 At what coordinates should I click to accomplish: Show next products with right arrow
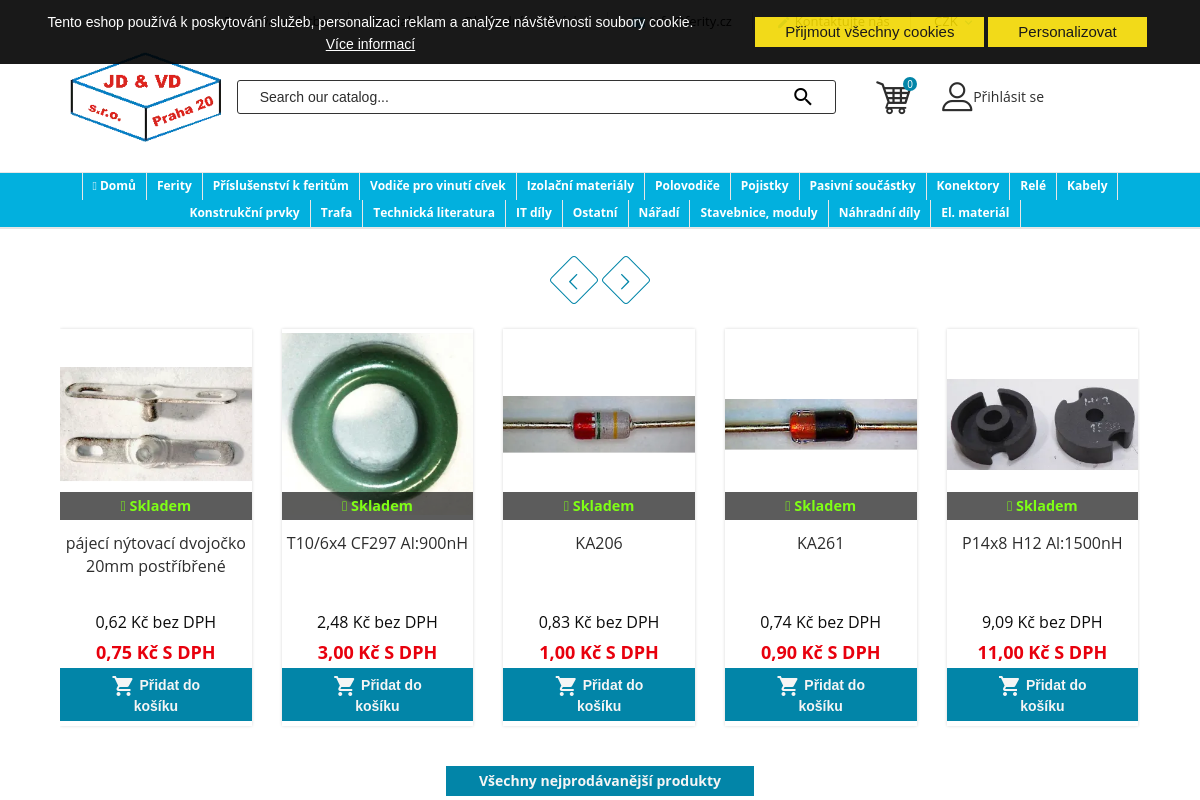pos(626,280)
